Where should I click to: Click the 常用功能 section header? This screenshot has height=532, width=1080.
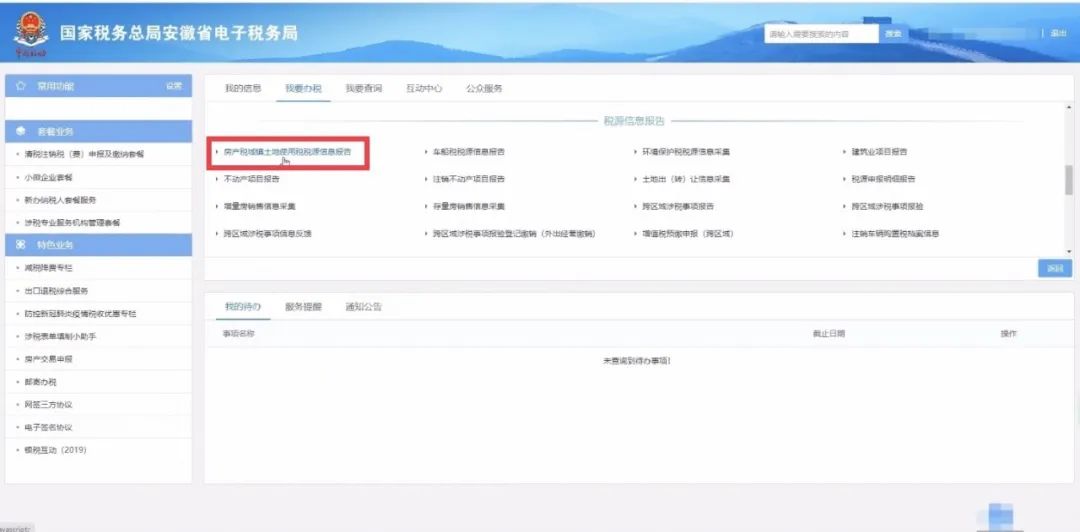pos(98,86)
